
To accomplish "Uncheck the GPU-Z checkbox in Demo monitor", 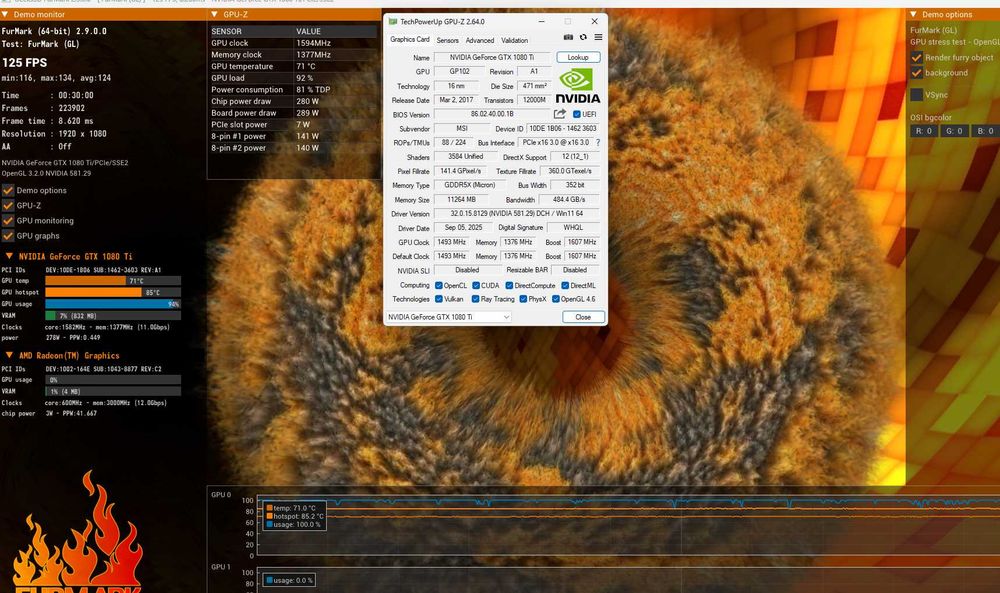I will [8, 205].
